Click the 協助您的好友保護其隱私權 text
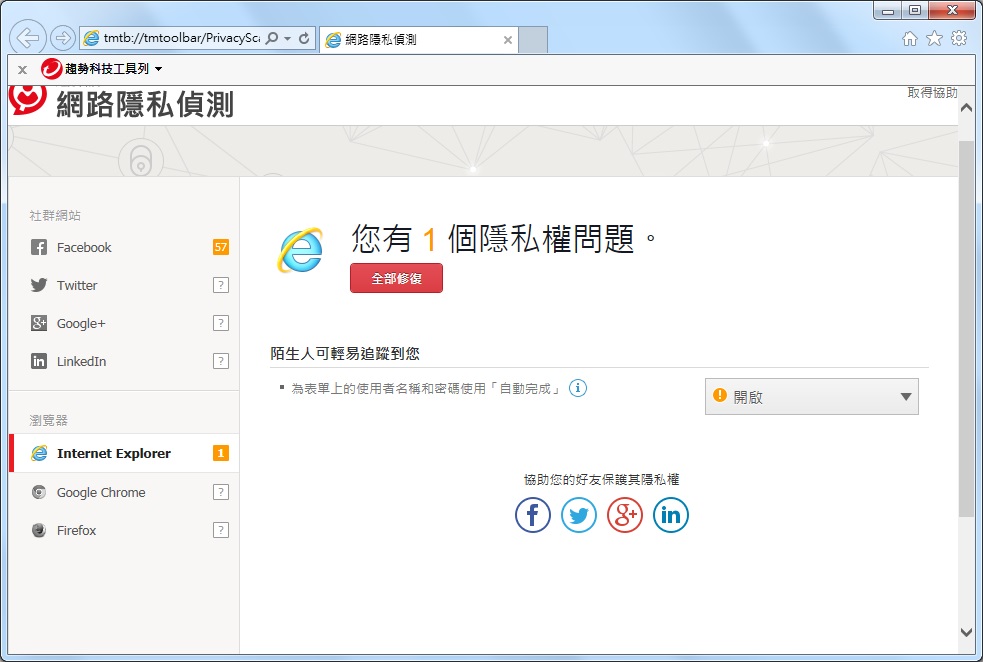 point(602,480)
